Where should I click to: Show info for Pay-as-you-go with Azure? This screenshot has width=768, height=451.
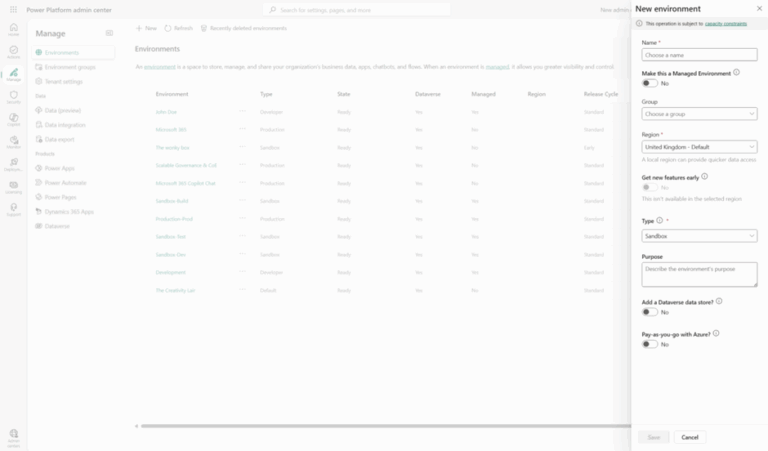pos(716,333)
